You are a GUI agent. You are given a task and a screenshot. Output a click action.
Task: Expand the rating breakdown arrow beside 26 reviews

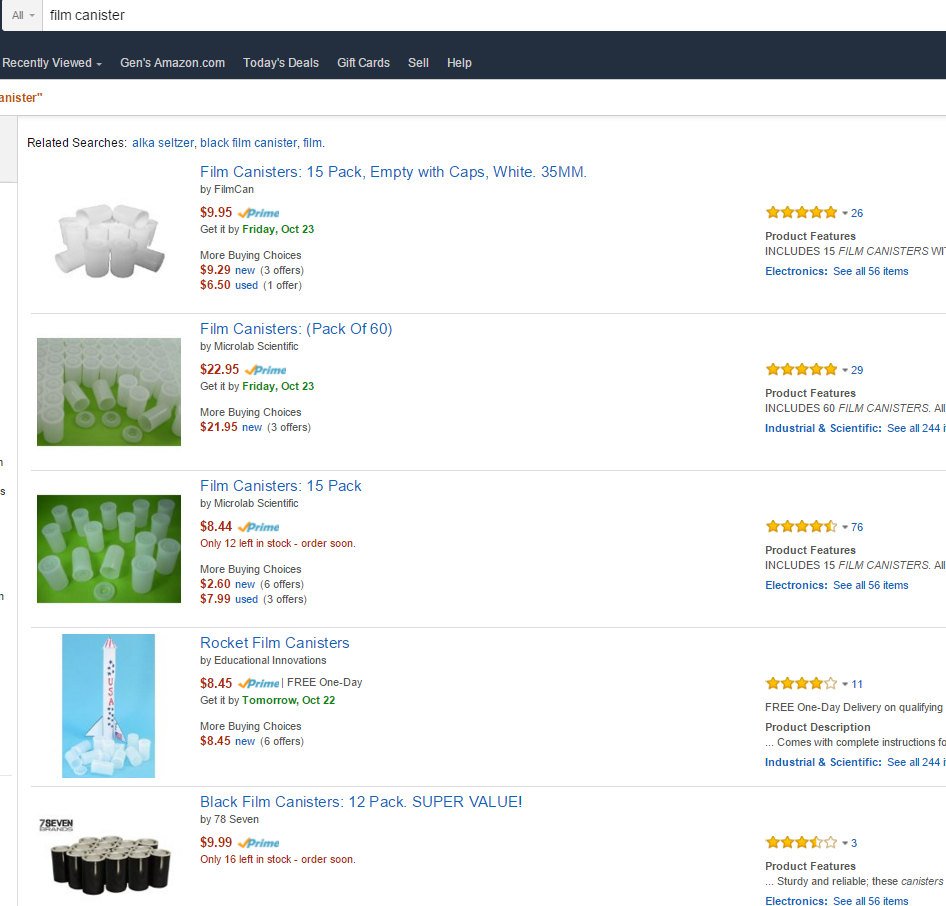pos(845,213)
